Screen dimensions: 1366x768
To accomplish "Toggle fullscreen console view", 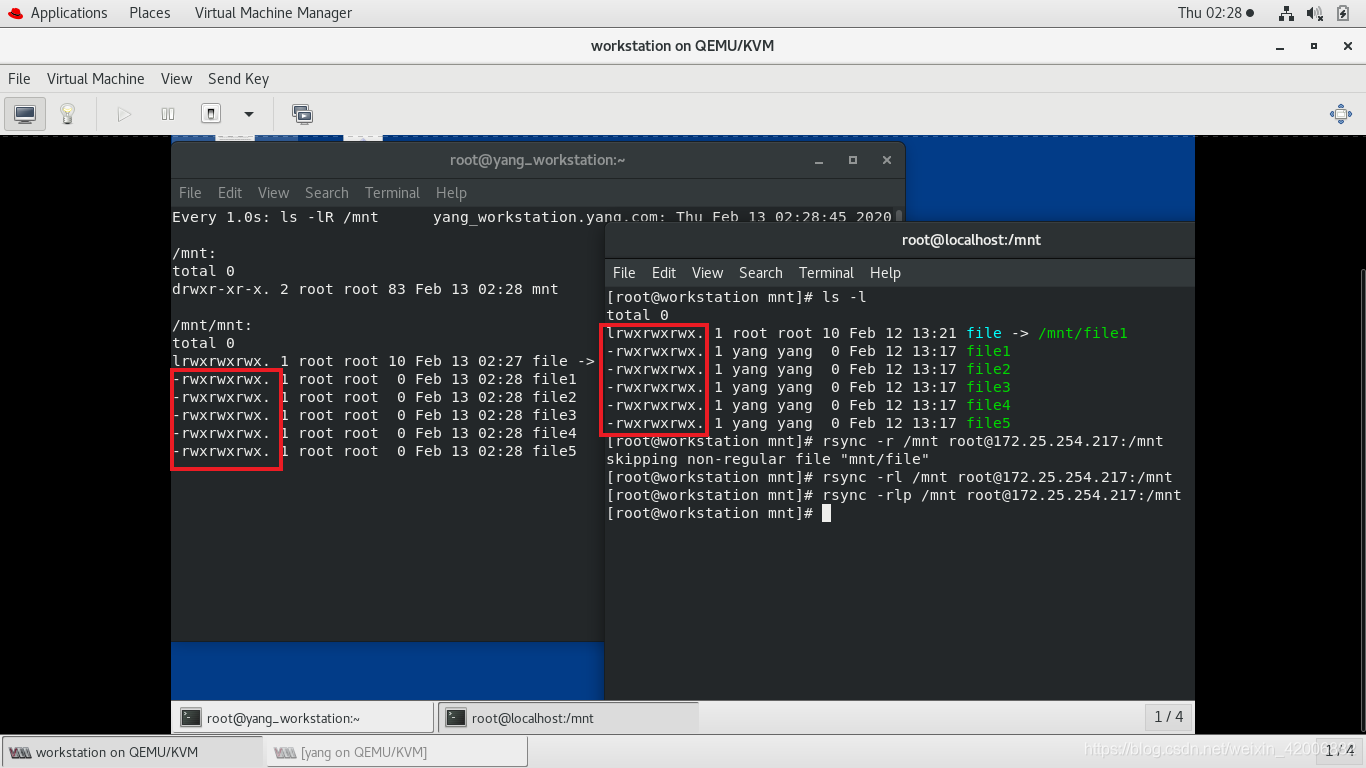I will (1340, 114).
